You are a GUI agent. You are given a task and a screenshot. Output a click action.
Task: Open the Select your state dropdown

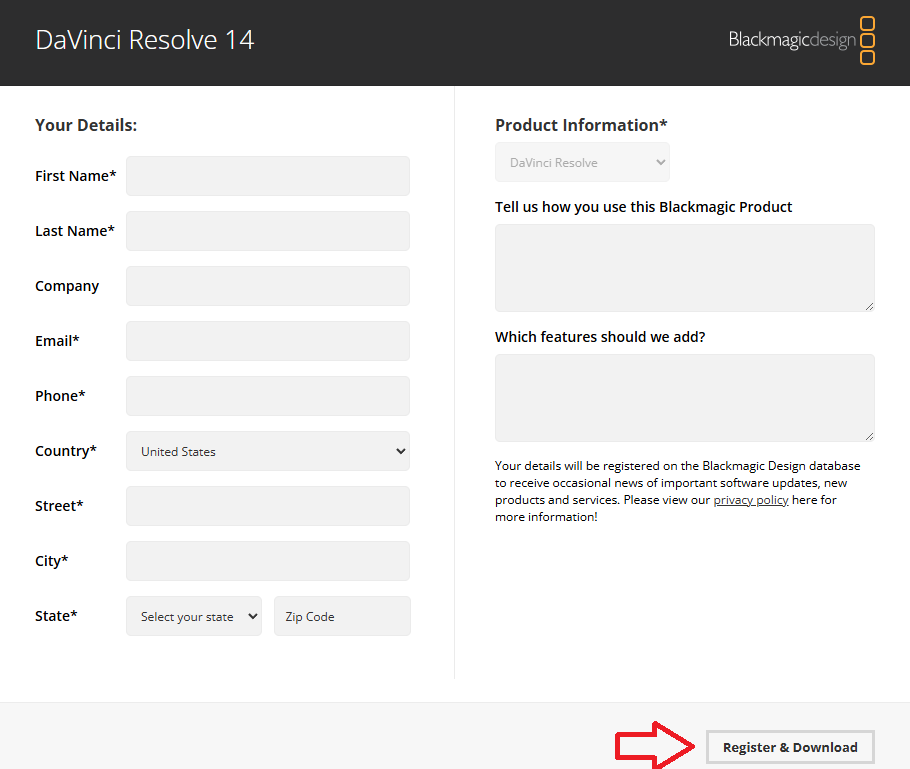pyautogui.click(x=193, y=616)
